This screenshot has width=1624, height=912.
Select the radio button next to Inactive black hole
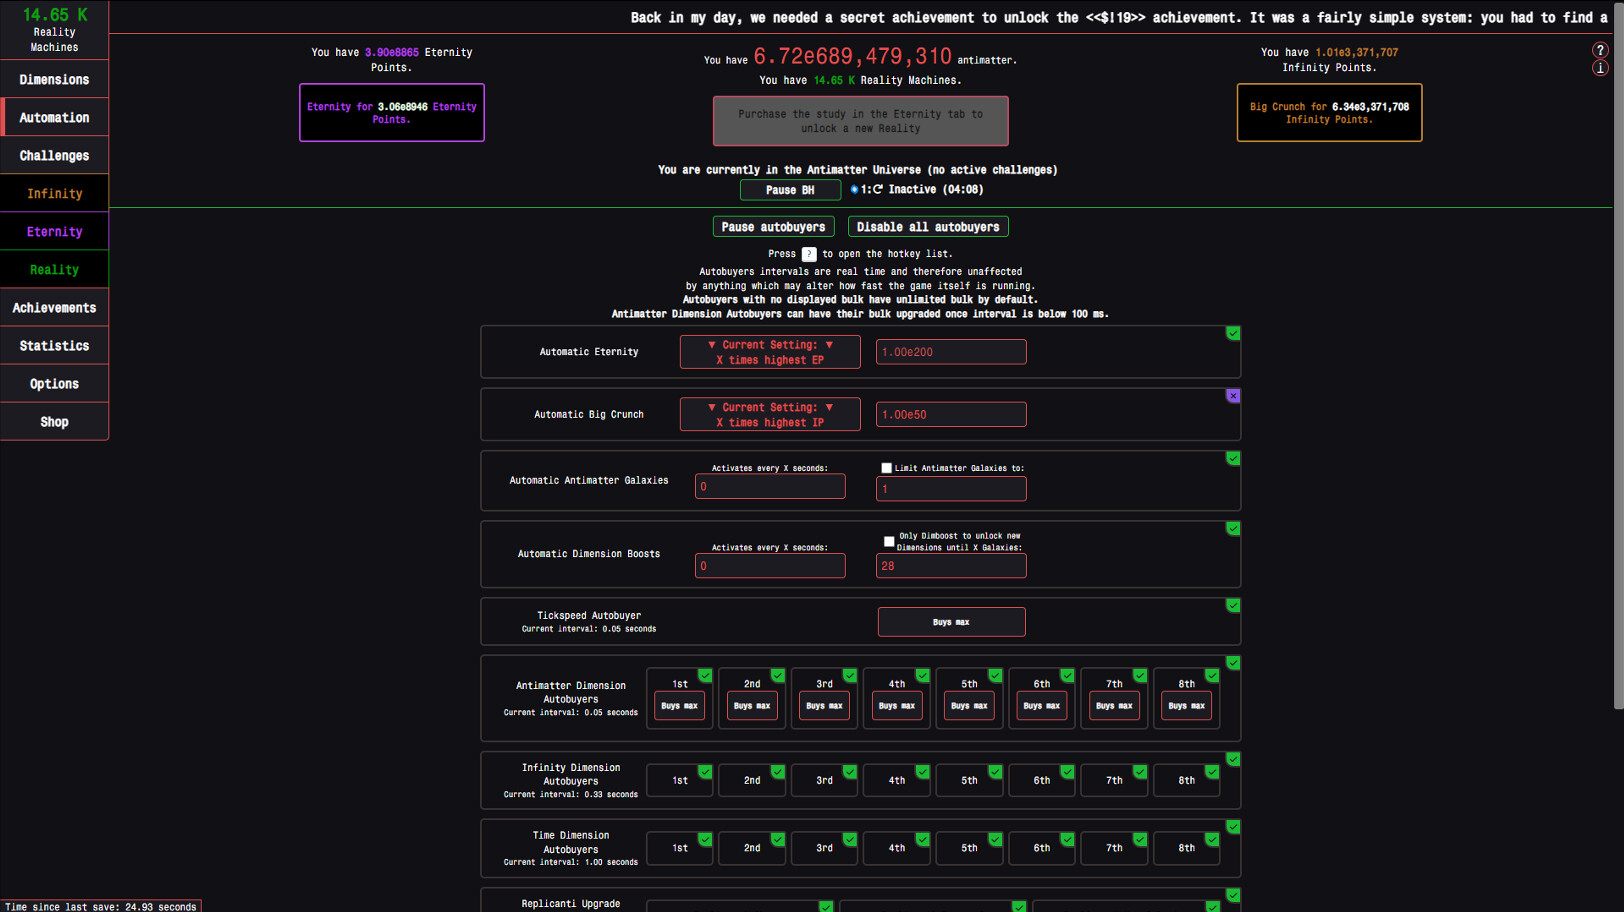click(x=855, y=189)
